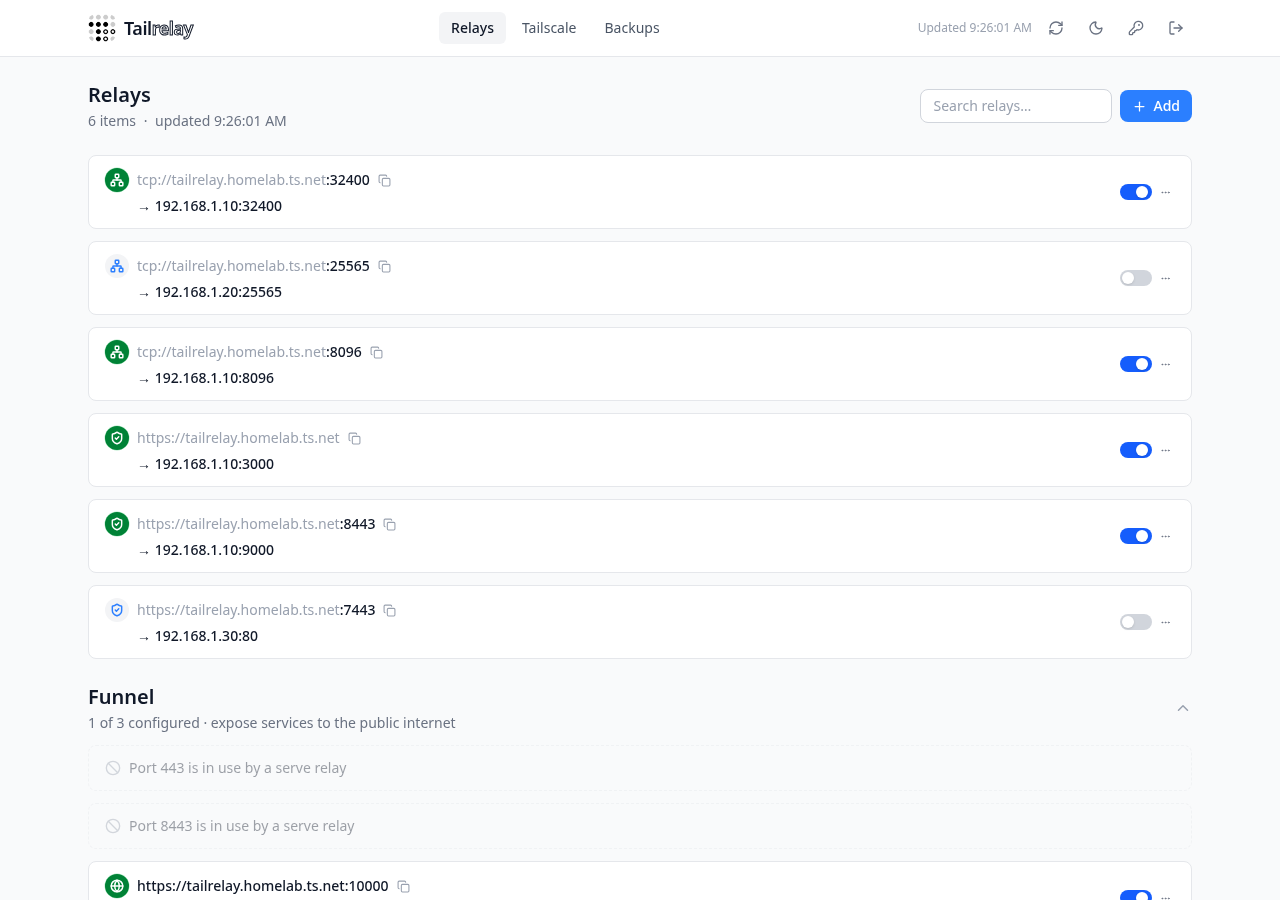Copy the tcp relay address for port 32400
The height and width of the screenshot is (900, 1280).
(x=385, y=181)
